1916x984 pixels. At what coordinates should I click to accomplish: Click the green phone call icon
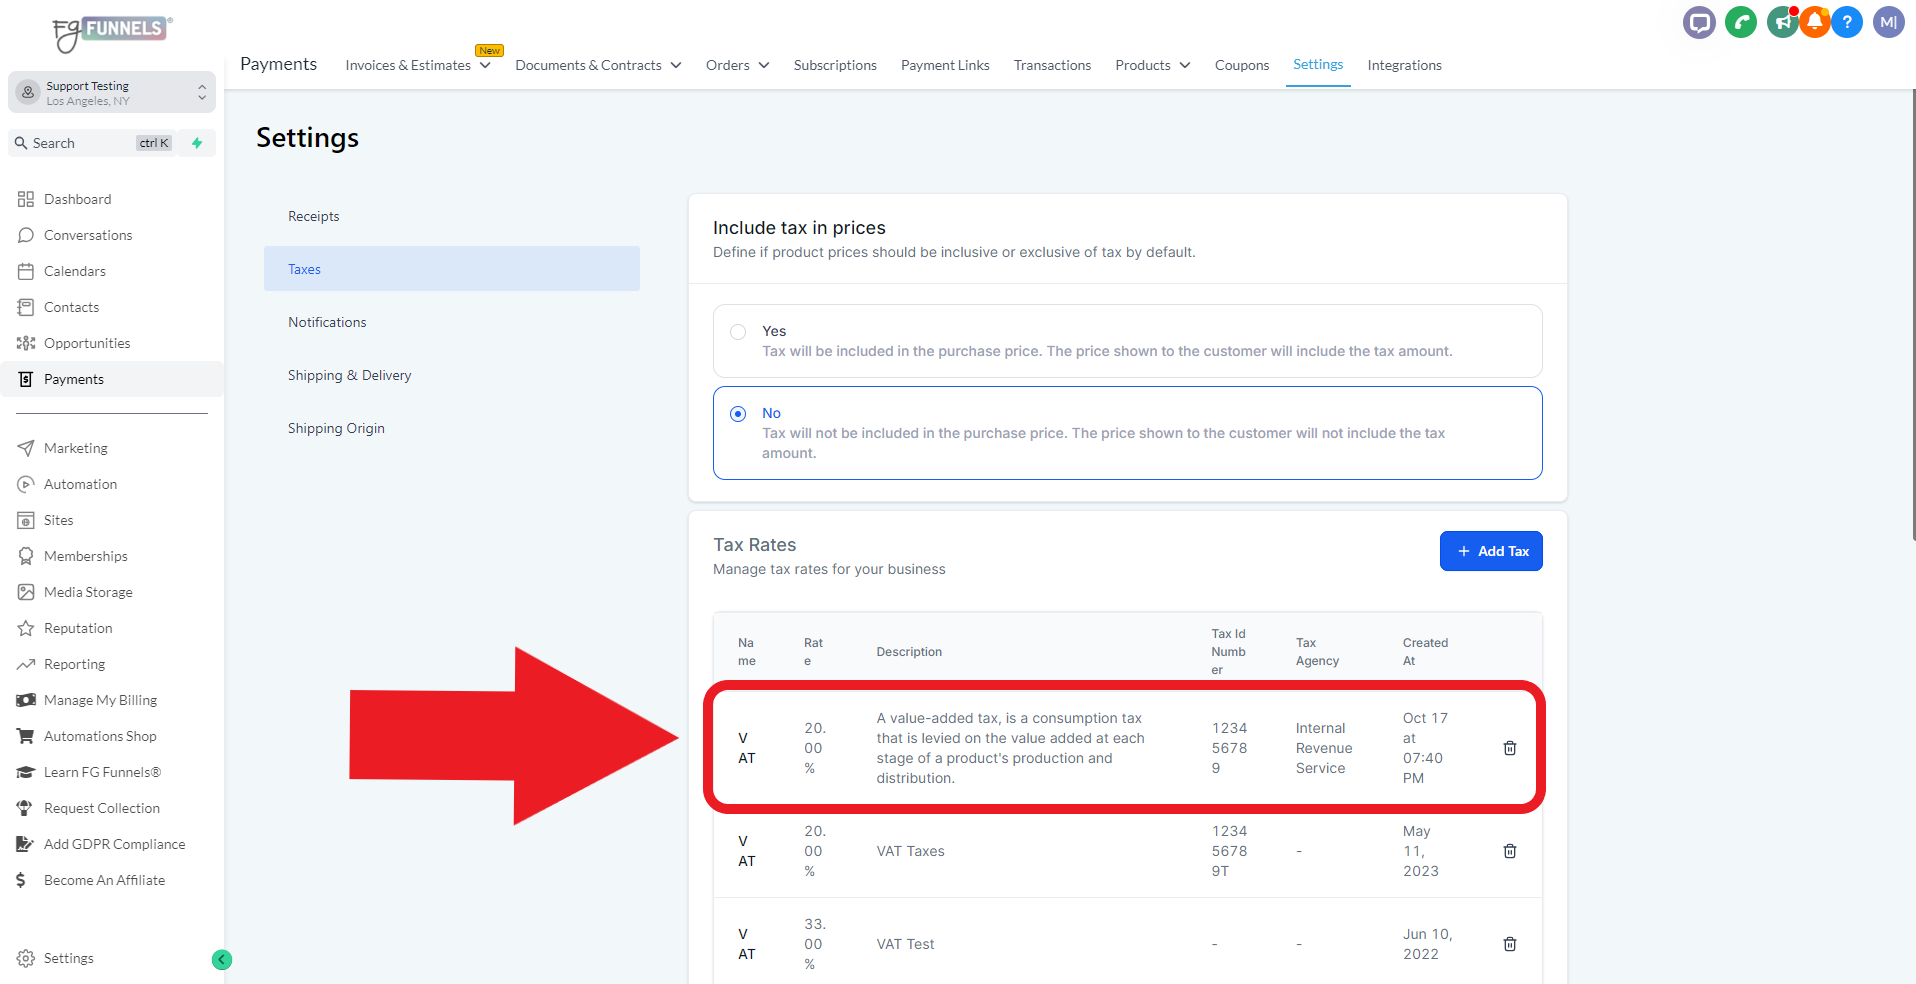click(x=1741, y=22)
